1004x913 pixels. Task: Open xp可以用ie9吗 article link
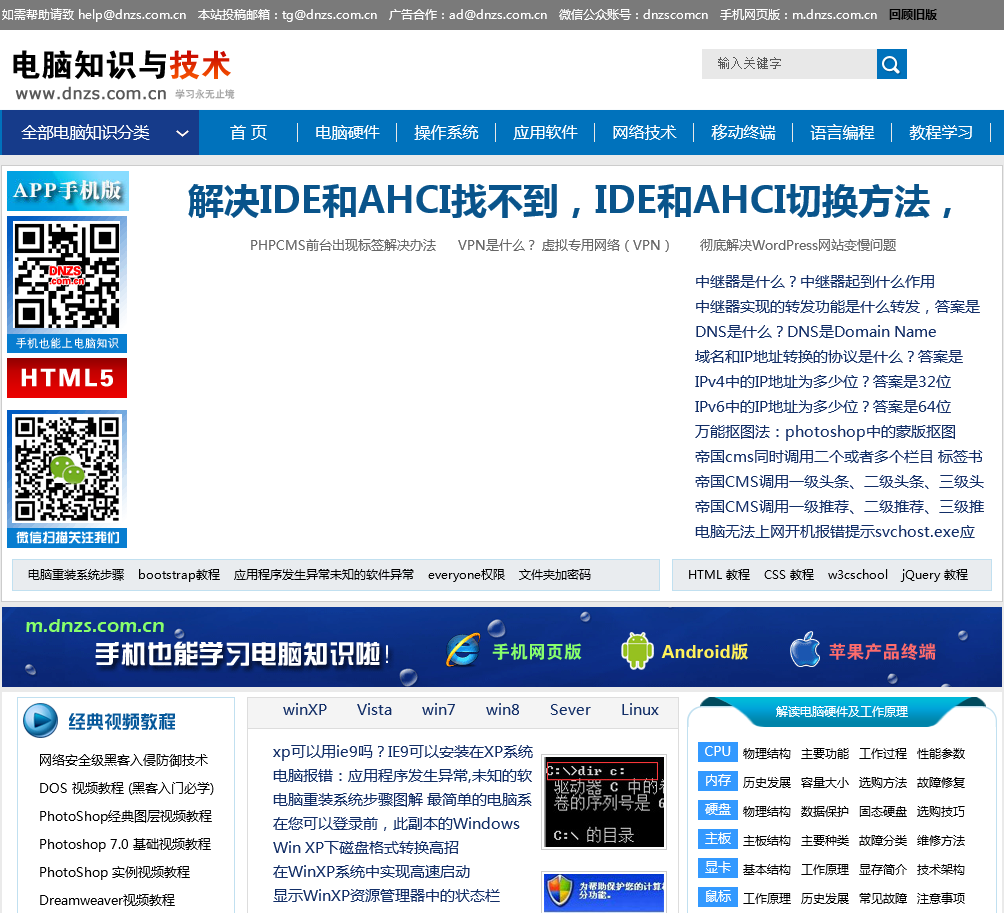[x=403, y=752]
